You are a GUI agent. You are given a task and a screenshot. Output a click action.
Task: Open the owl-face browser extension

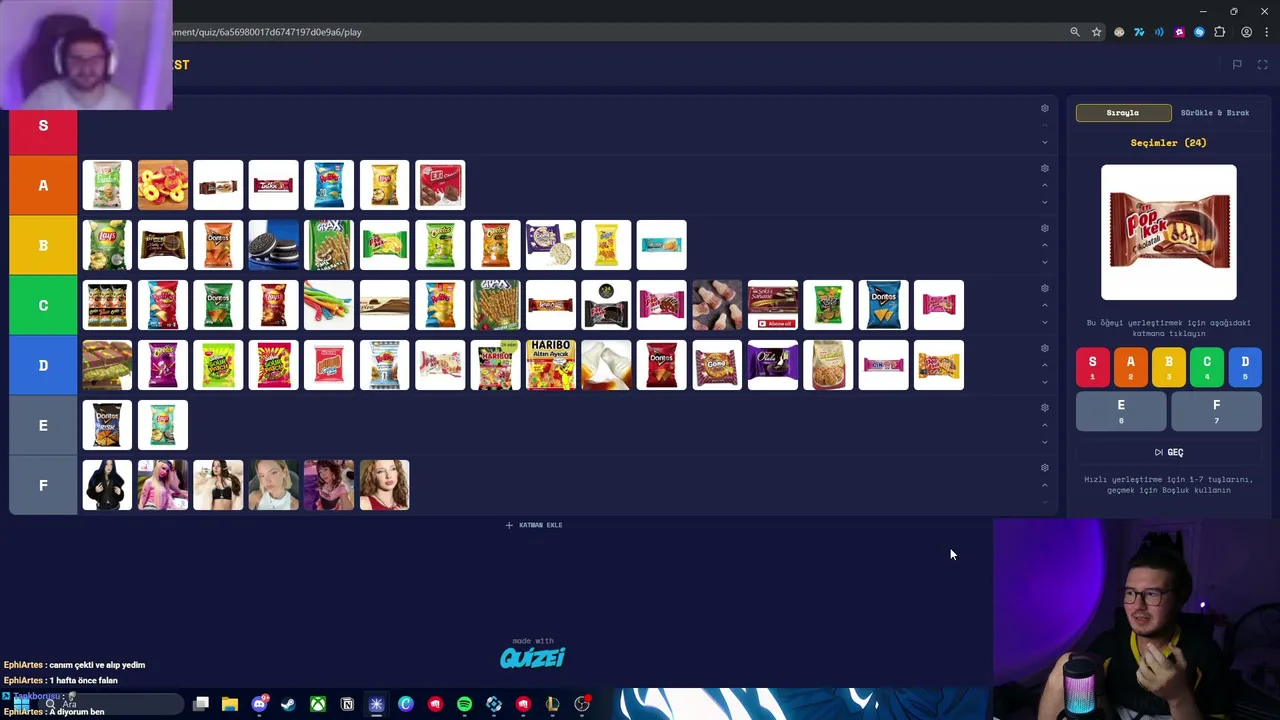(x=1119, y=32)
